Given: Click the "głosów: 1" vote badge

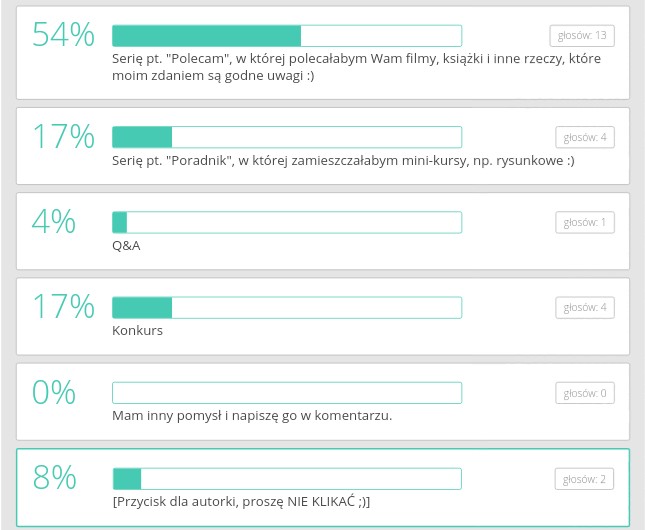Looking at the screenshot, I should [x=584, y=222].
